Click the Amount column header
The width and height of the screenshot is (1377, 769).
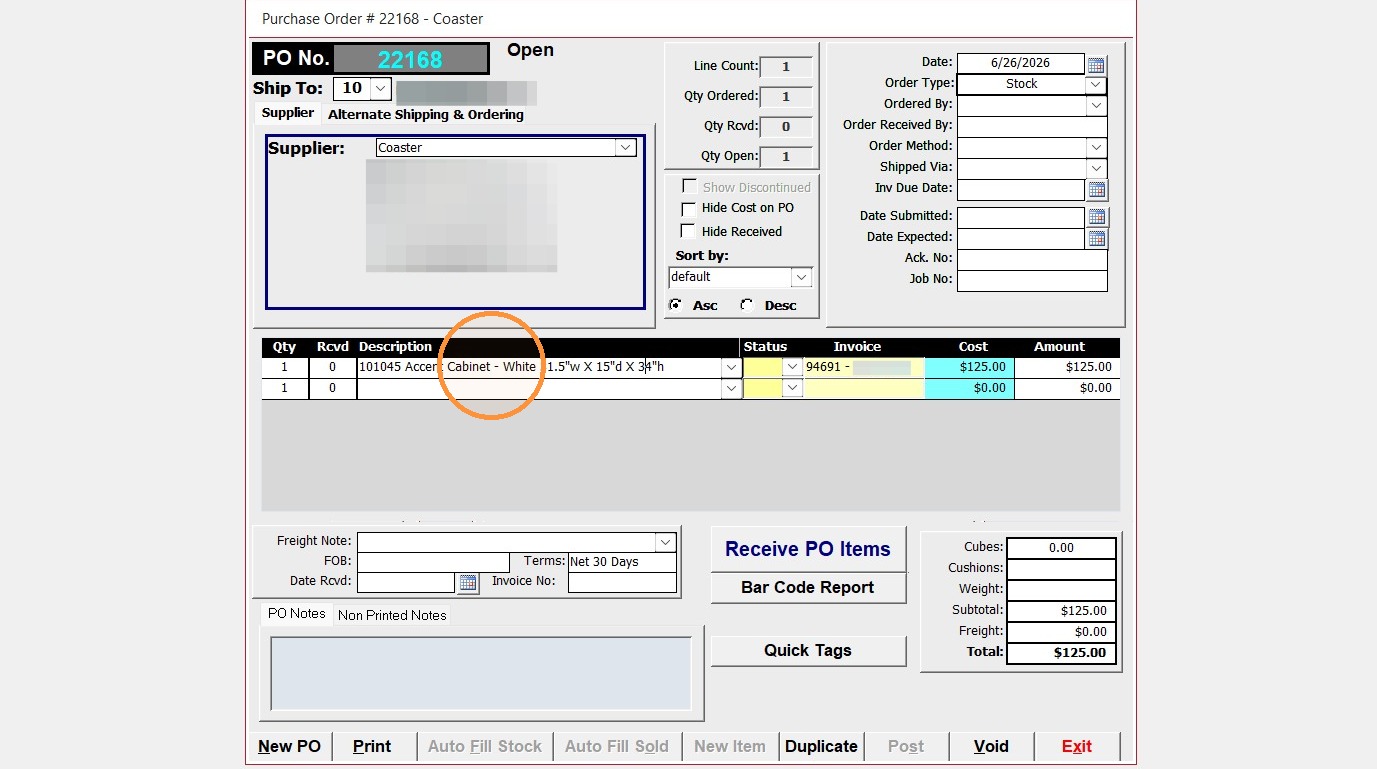(x=1059, y=347)
